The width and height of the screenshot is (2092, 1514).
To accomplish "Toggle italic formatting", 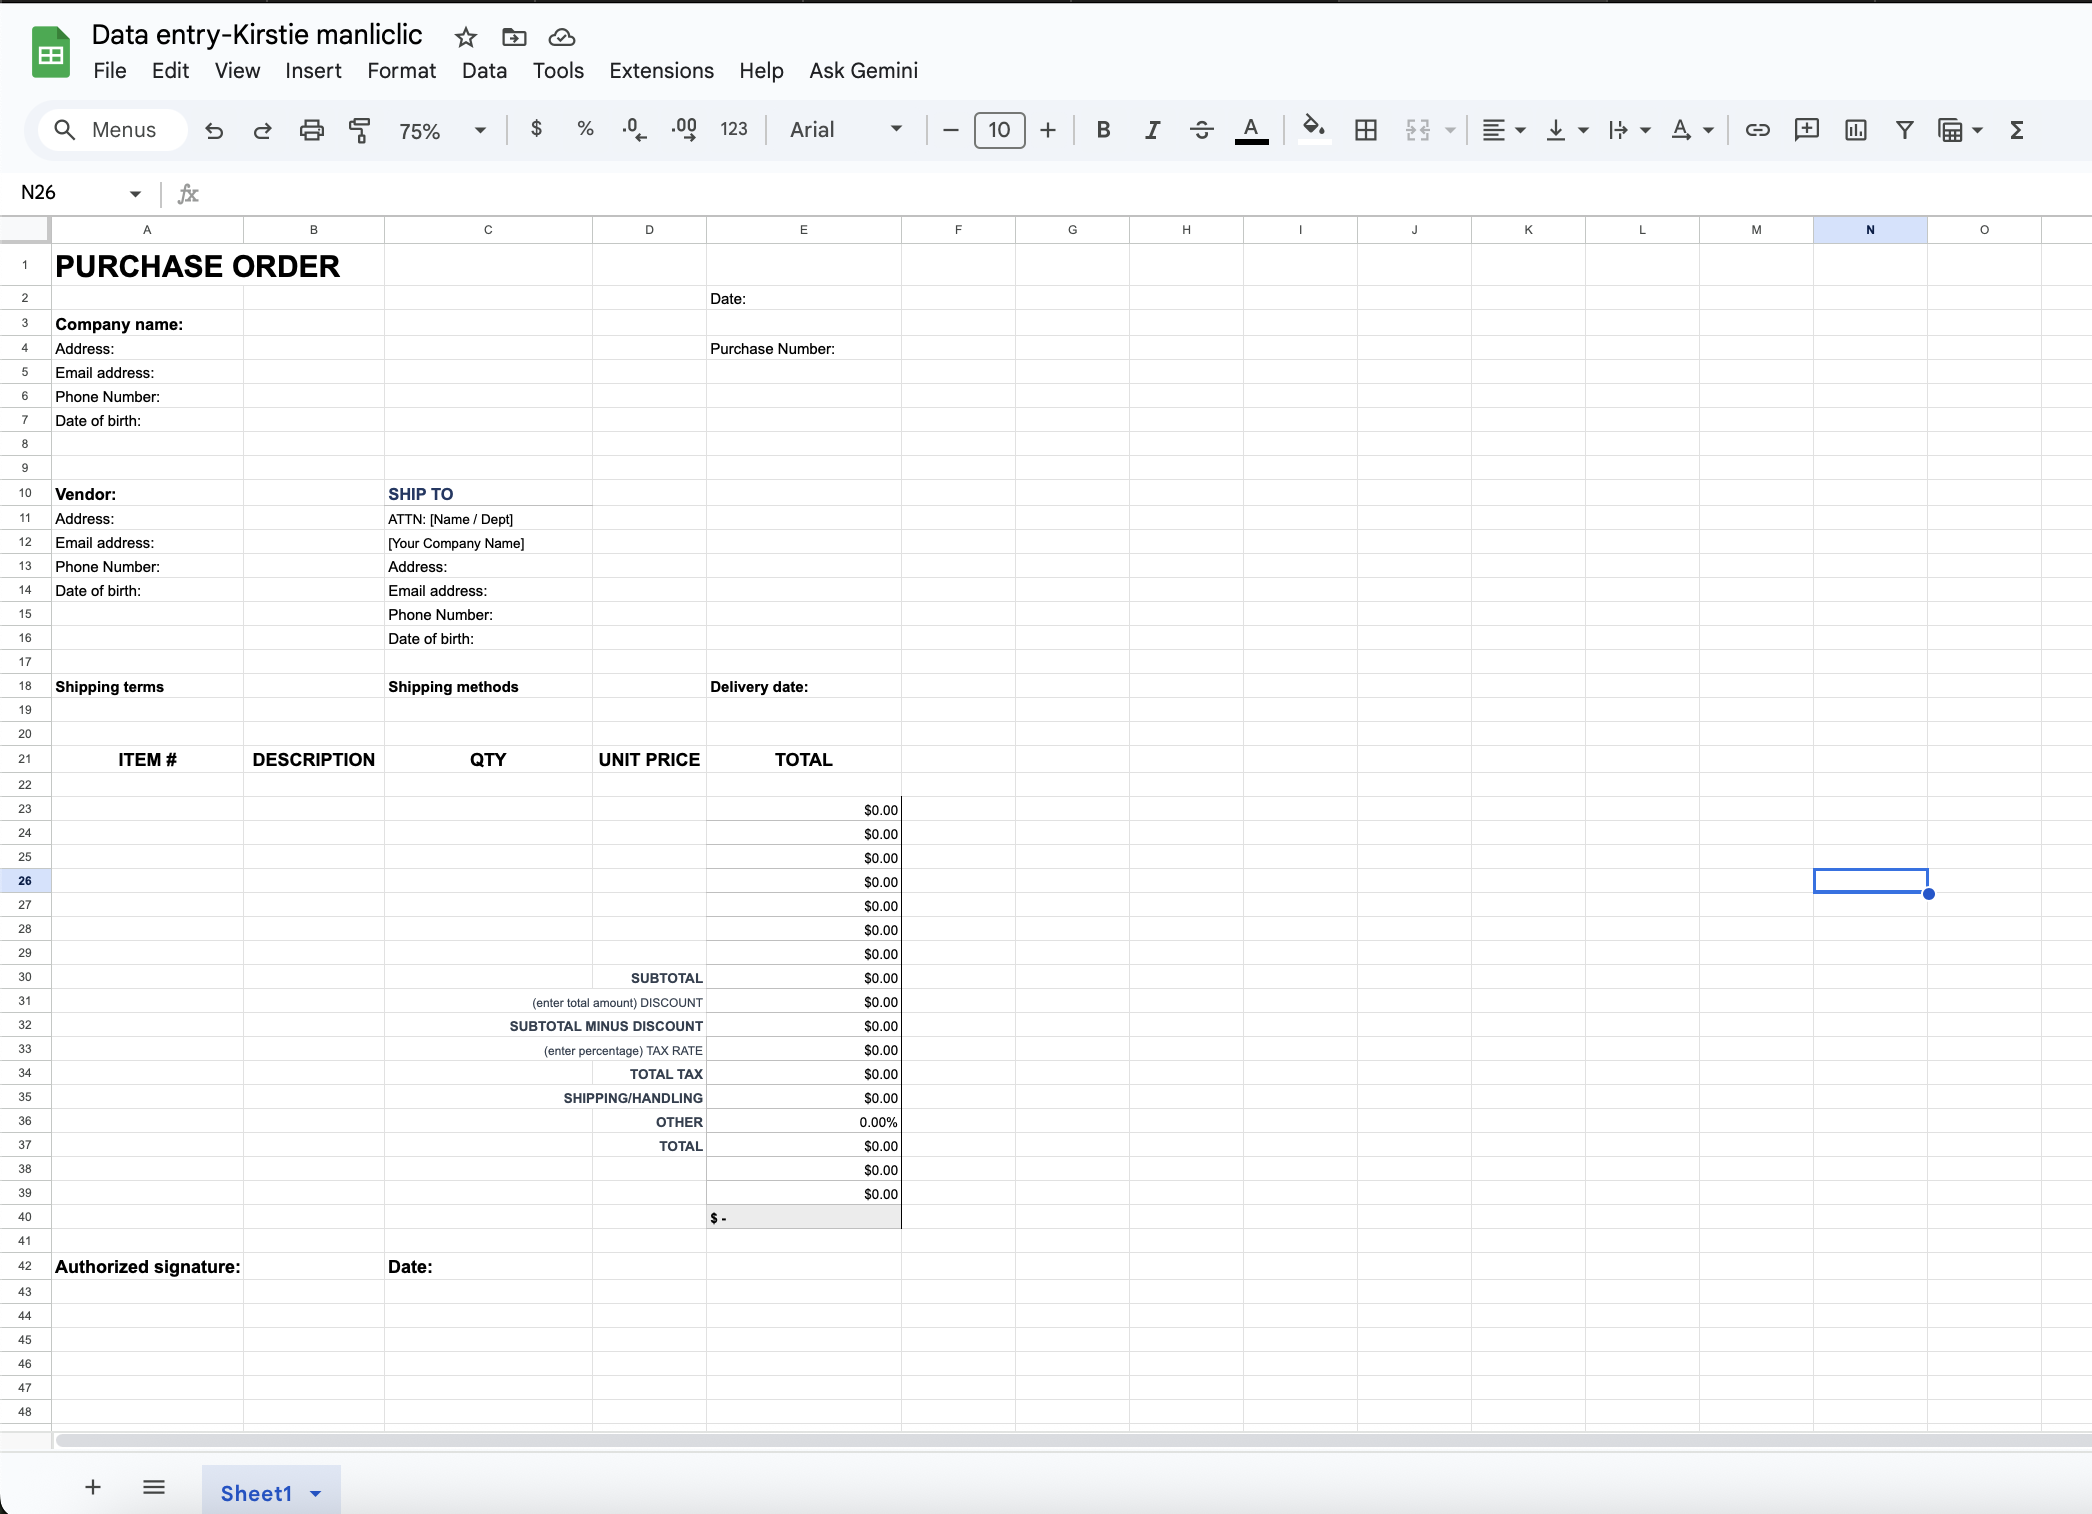I will point(1152,130).
